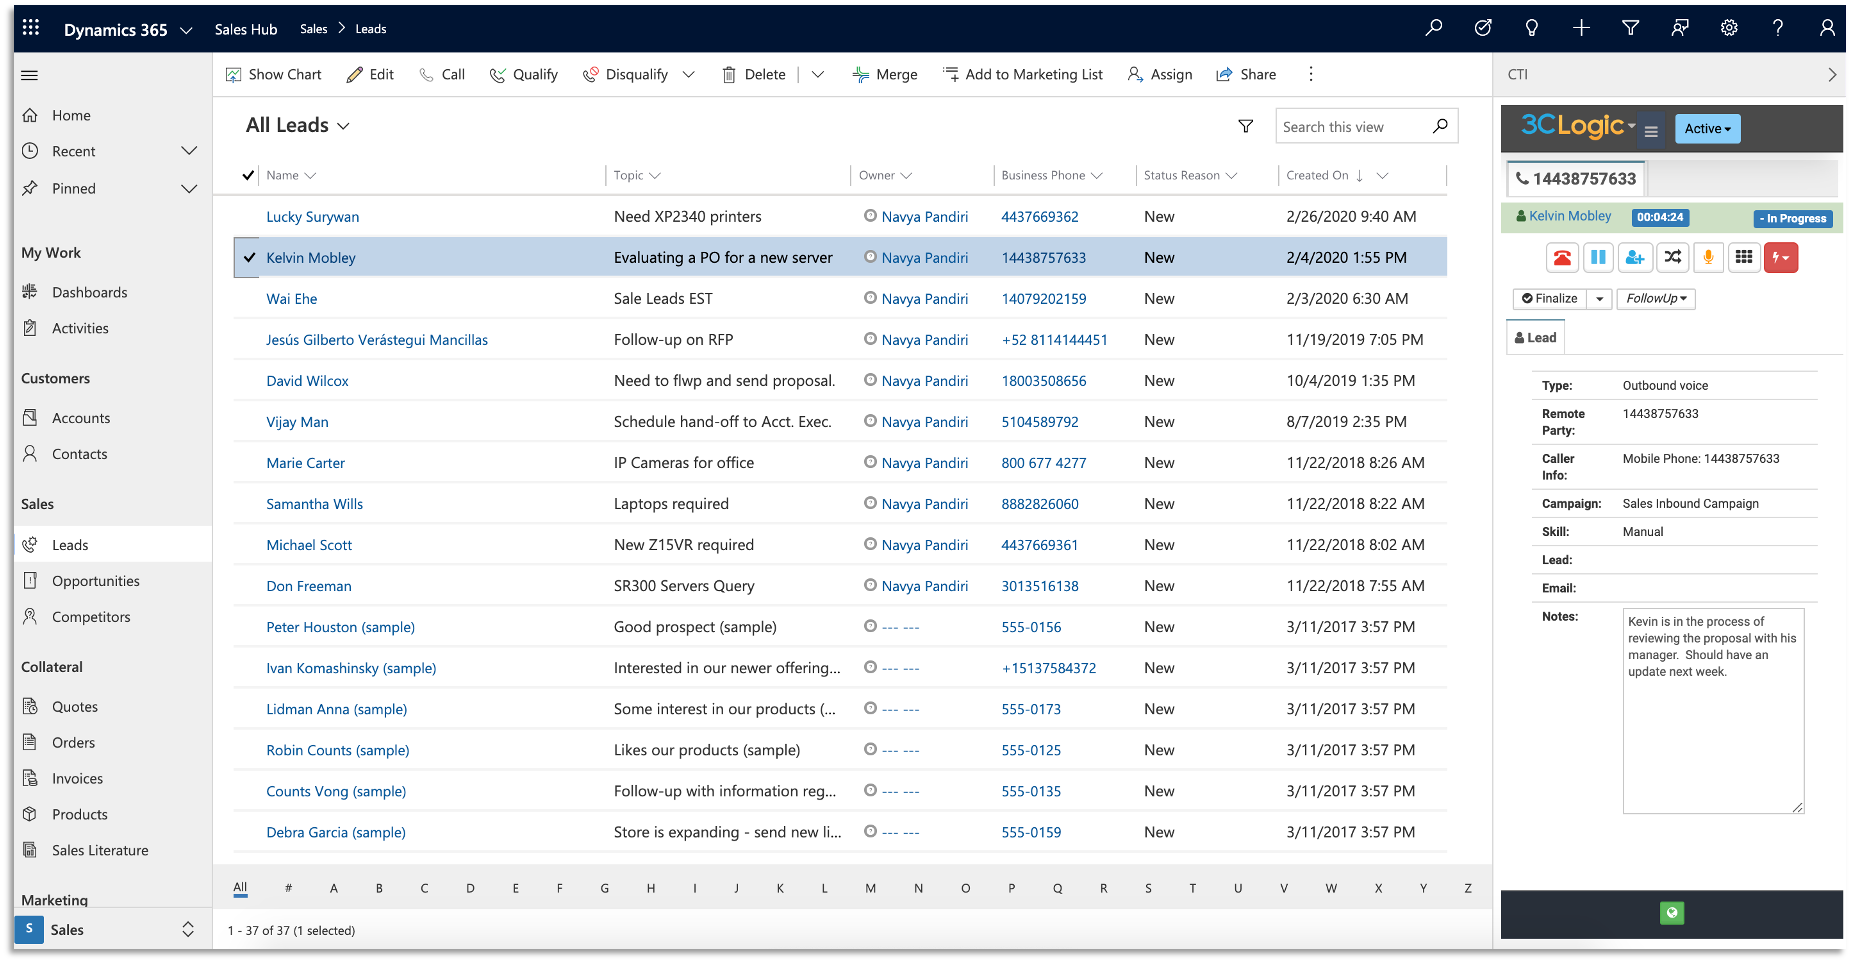
Task: Select the 14438757633 call tab
Action: pyautogui.click(x=1575, y=178)
